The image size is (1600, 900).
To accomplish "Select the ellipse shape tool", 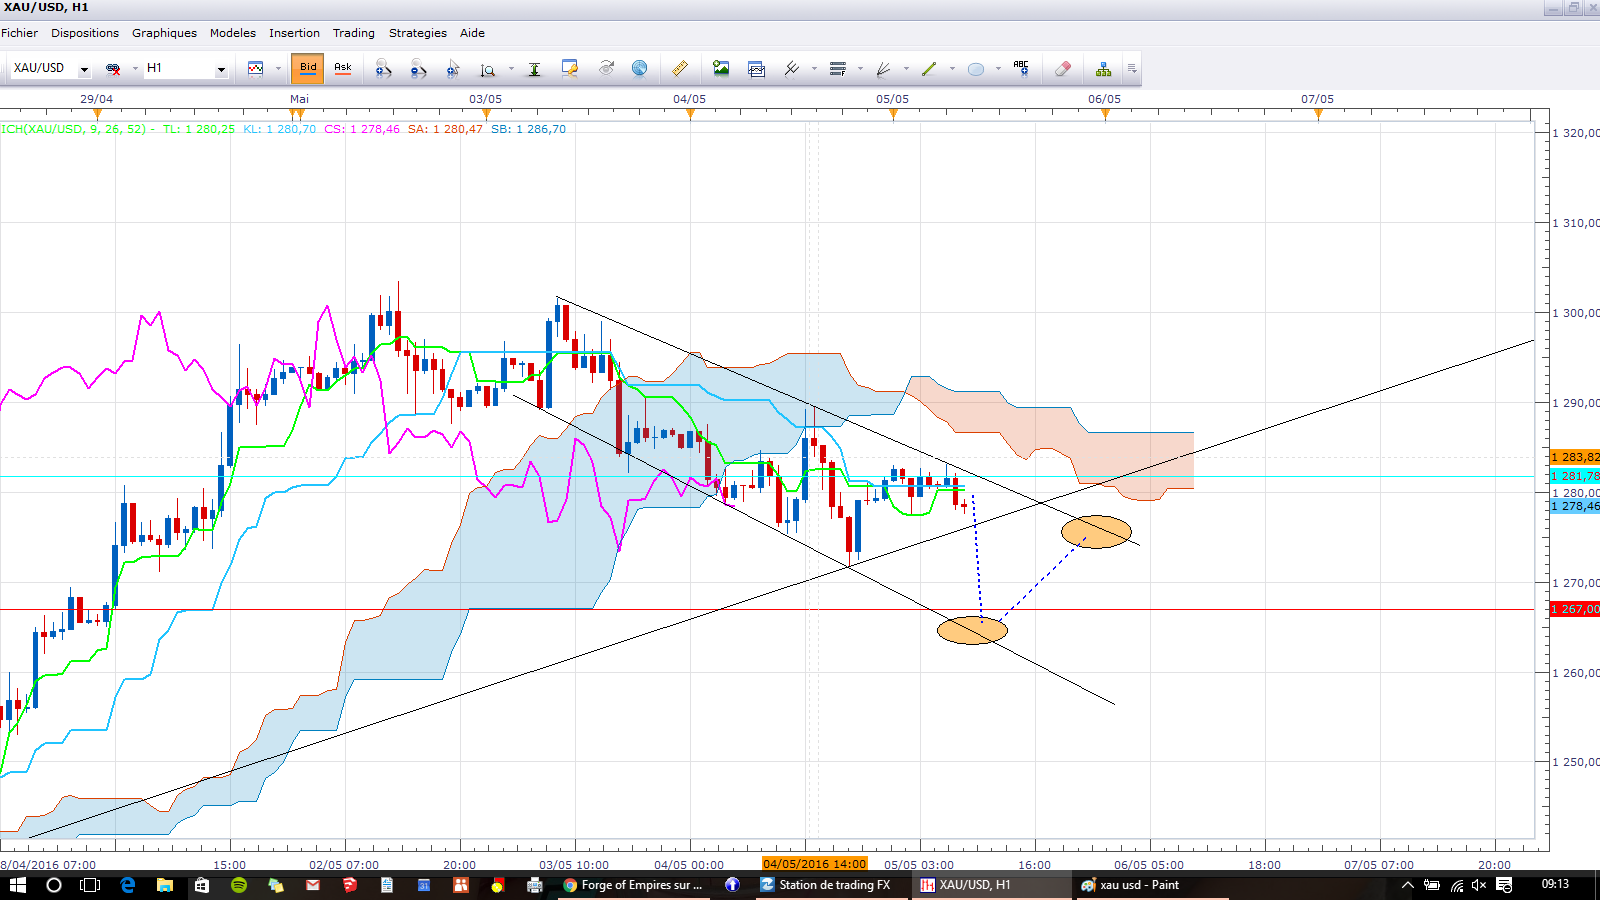I will (976, 69).
